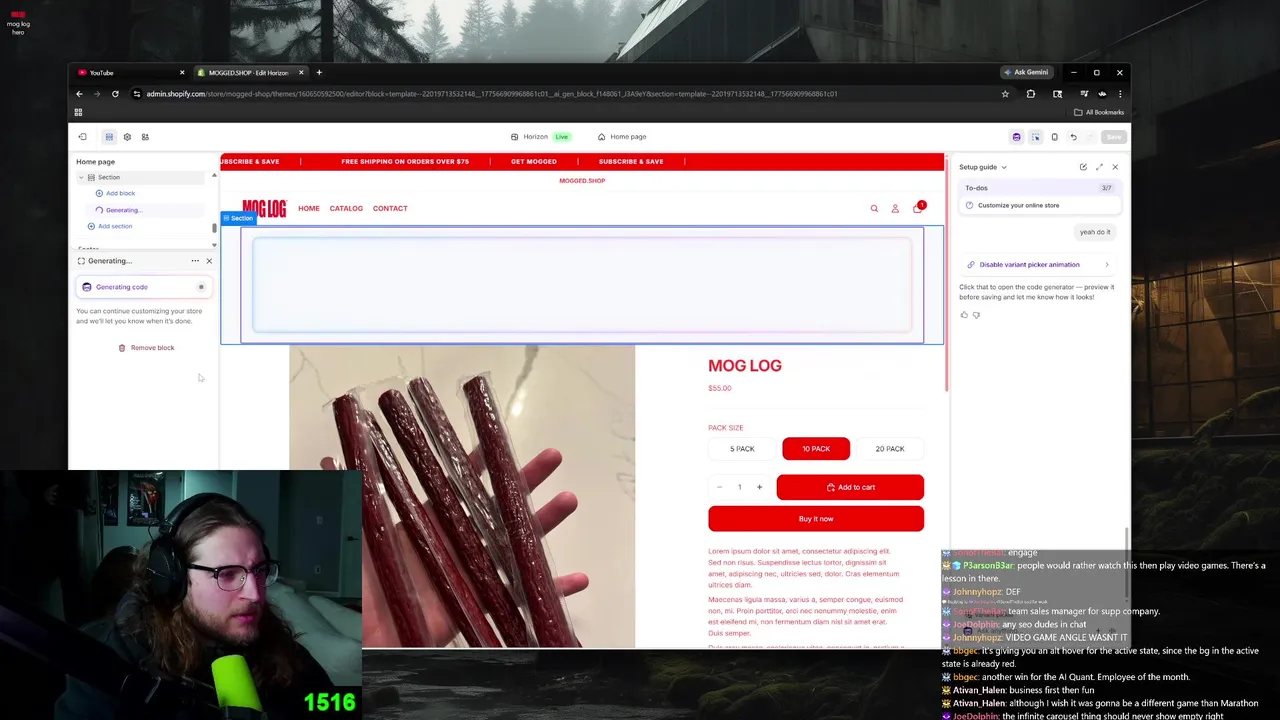Viewport: 1280px width, 720px height.
Task: Select the MOGGED.SHOP Edit Horizon tab
Action: pos(246,72)
